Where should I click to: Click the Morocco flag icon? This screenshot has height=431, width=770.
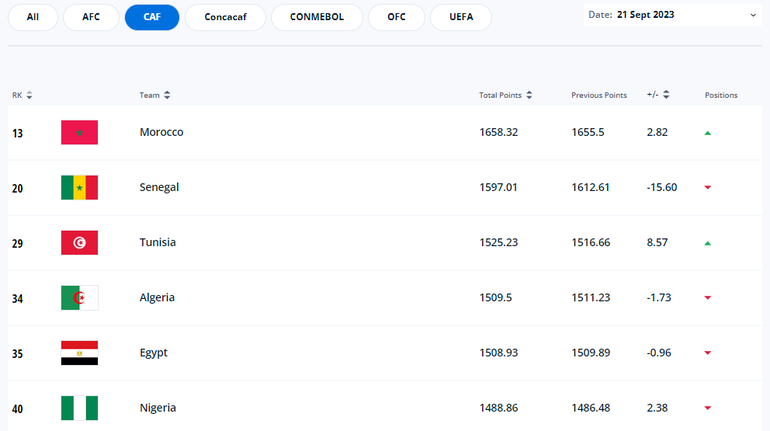tap(79, 132)
